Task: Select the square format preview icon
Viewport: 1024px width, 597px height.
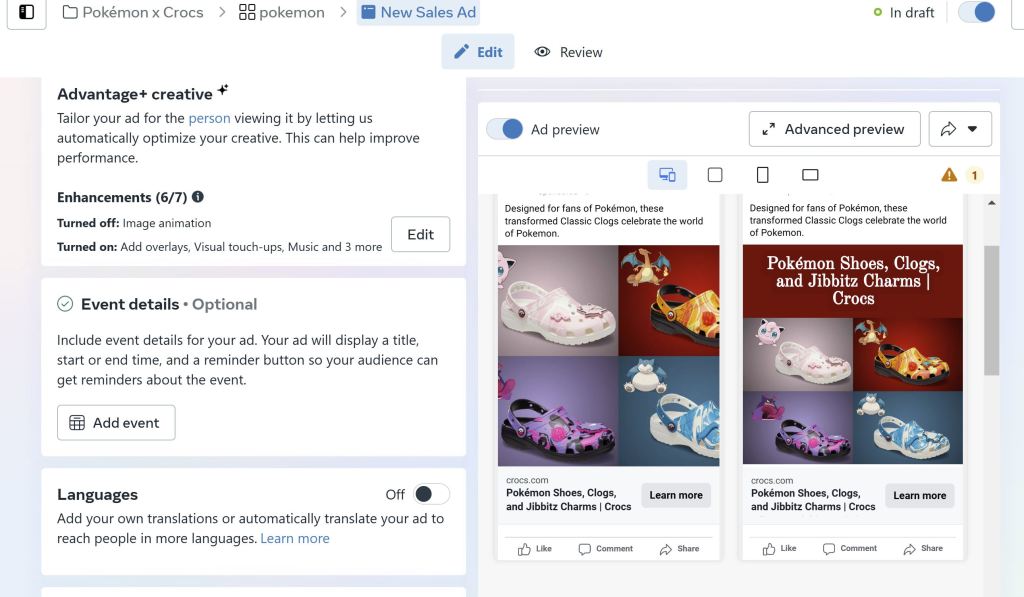Action: pyautogui.click(x=715, y=175)
